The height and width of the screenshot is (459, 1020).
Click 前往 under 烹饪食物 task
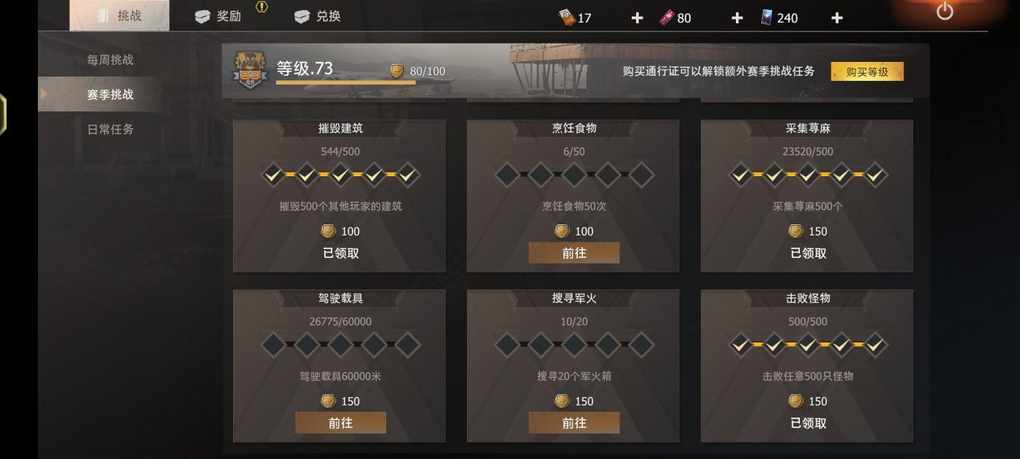click(x=574, y=253)
